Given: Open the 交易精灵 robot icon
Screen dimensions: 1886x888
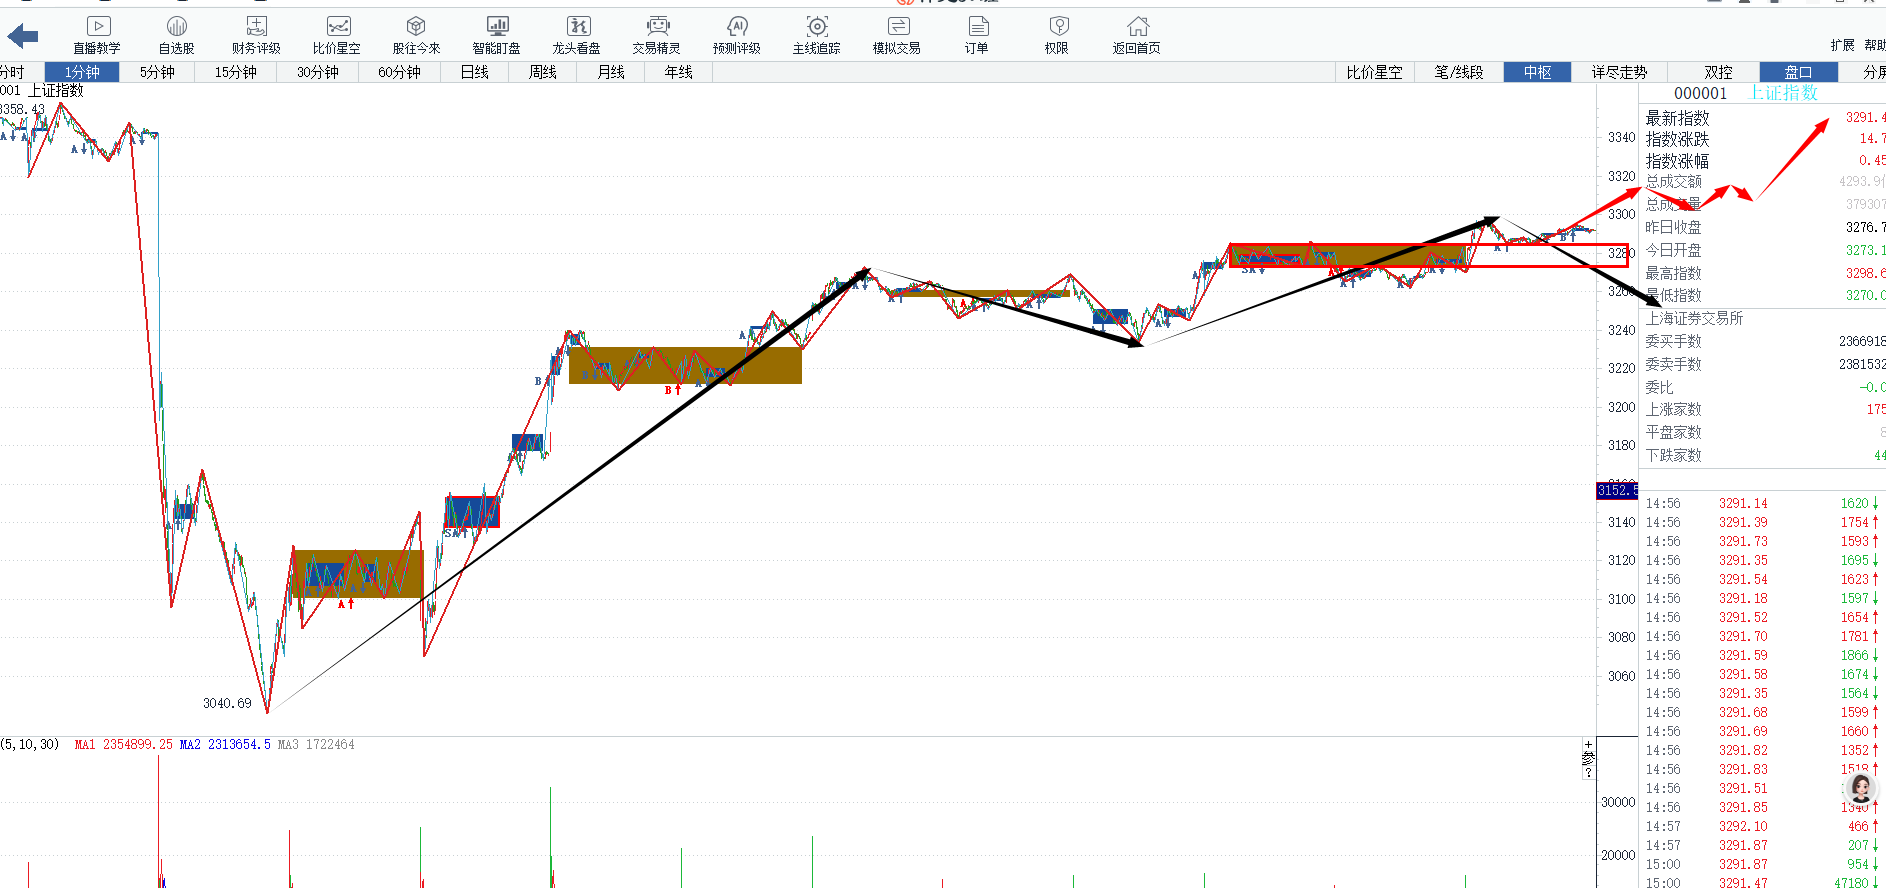Looking at the screenshot, I should point(656,35).
